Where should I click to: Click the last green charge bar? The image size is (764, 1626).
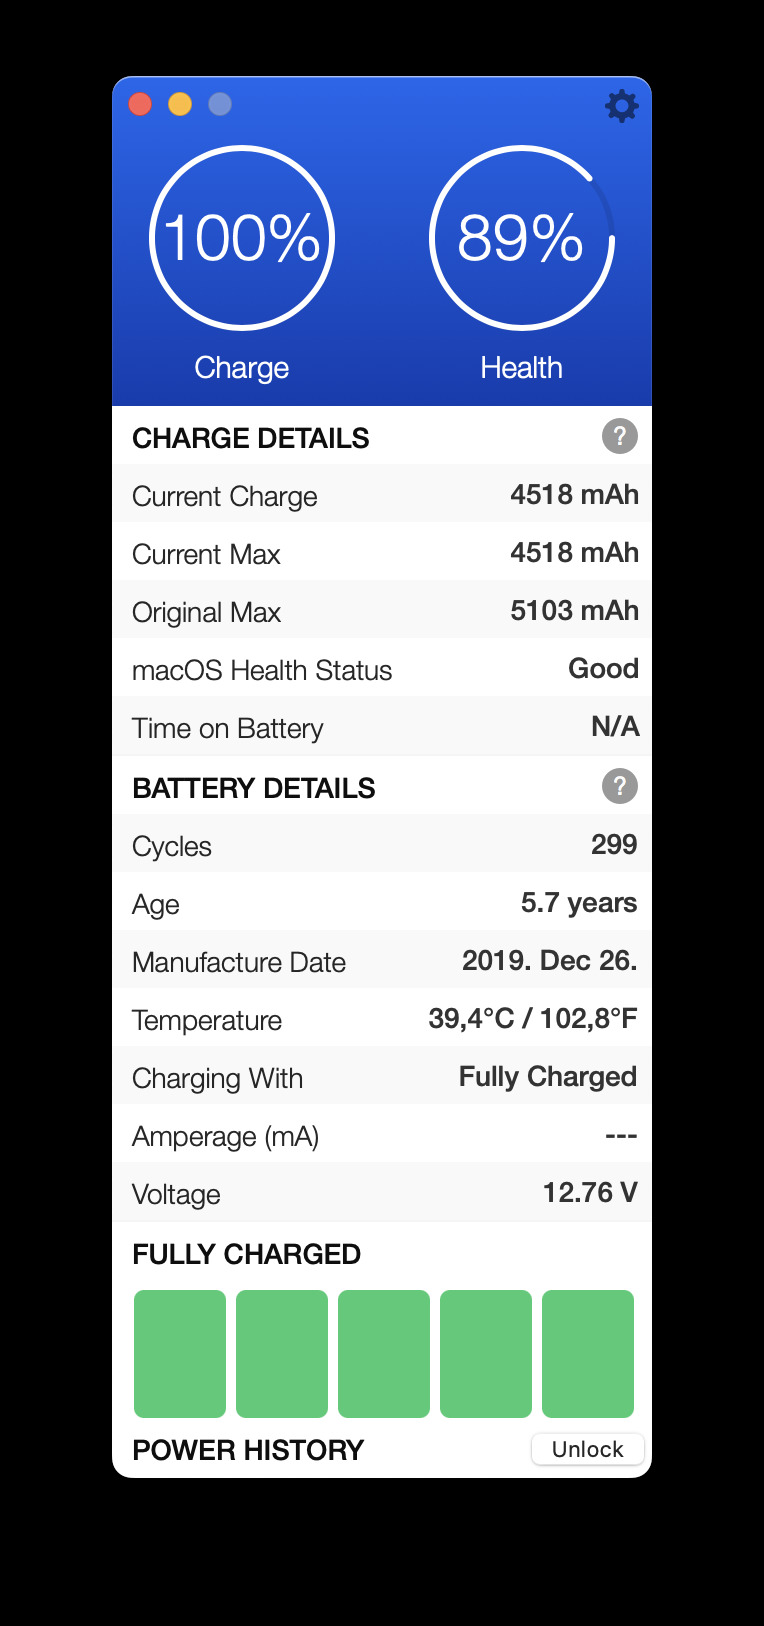click(588, 1353)
